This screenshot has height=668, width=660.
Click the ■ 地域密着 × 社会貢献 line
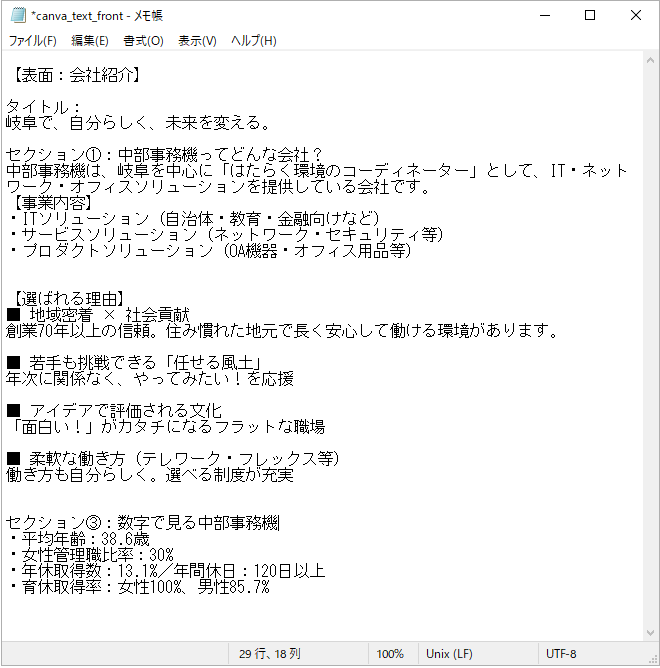98,315
